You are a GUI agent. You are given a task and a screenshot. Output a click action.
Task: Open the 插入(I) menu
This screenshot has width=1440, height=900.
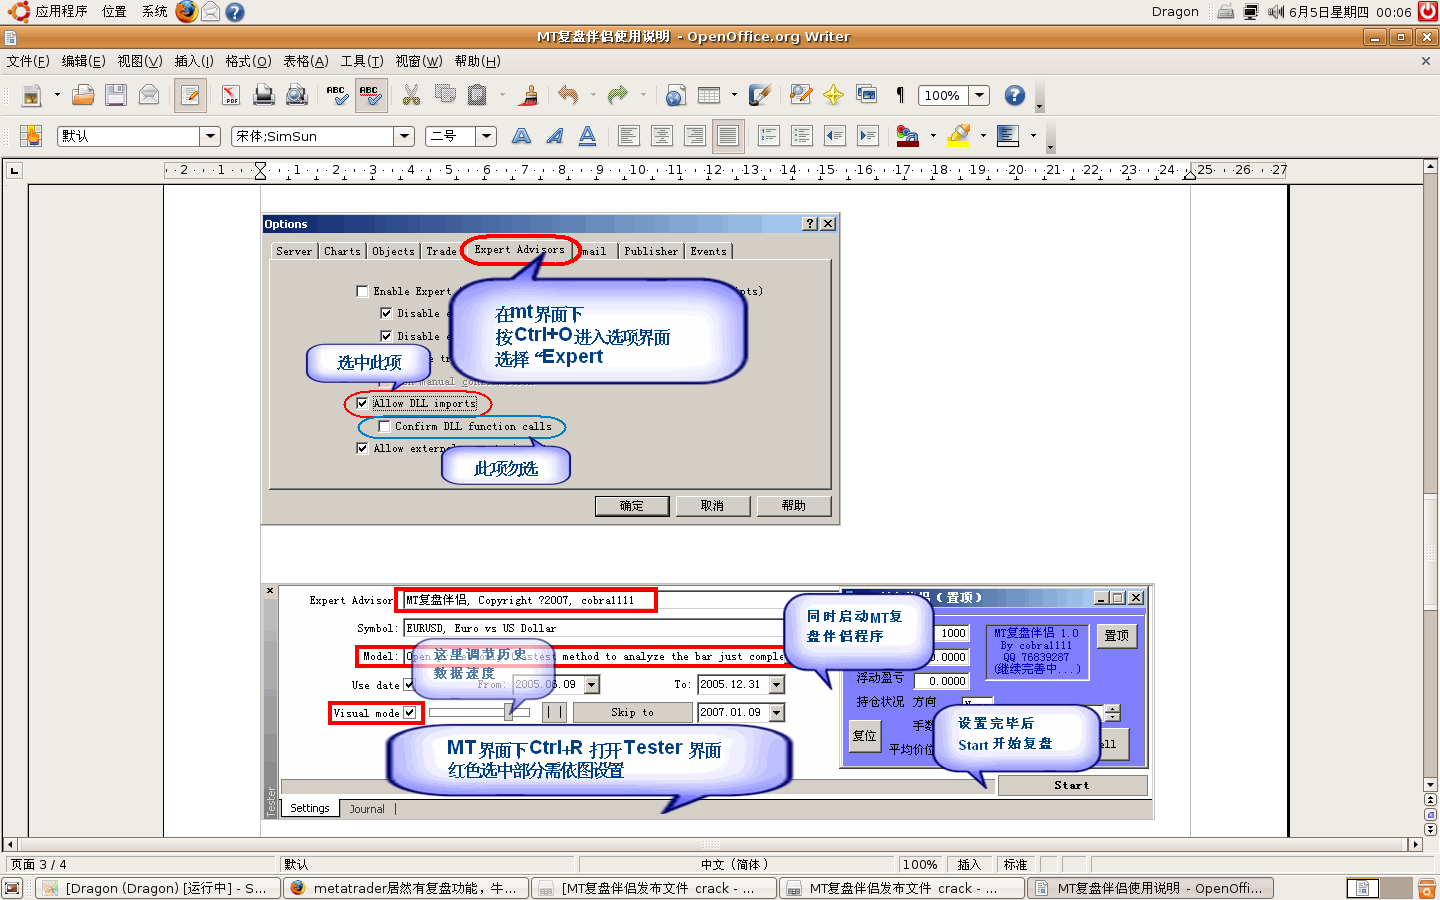click(194, 61)
